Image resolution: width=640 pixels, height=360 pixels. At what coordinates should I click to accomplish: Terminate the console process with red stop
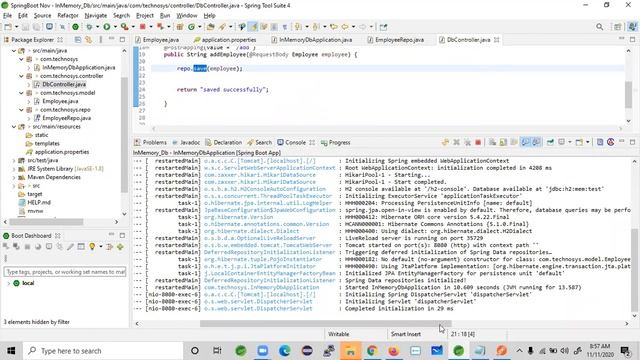[x=478, y=142]
